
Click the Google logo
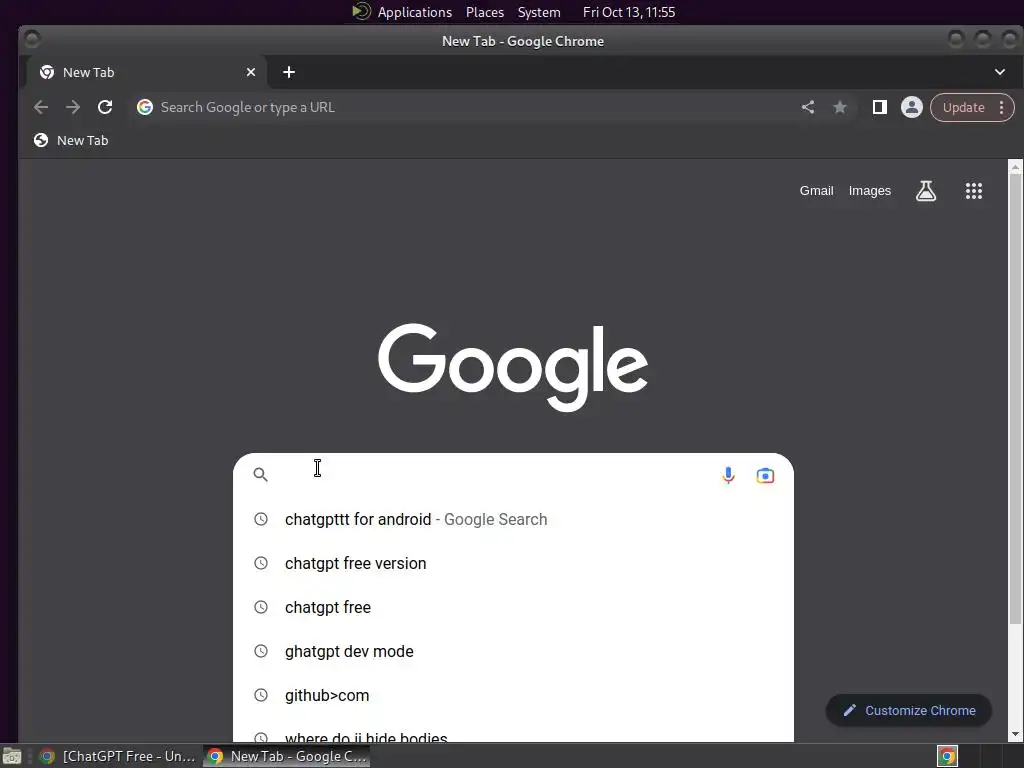[513, 367]
